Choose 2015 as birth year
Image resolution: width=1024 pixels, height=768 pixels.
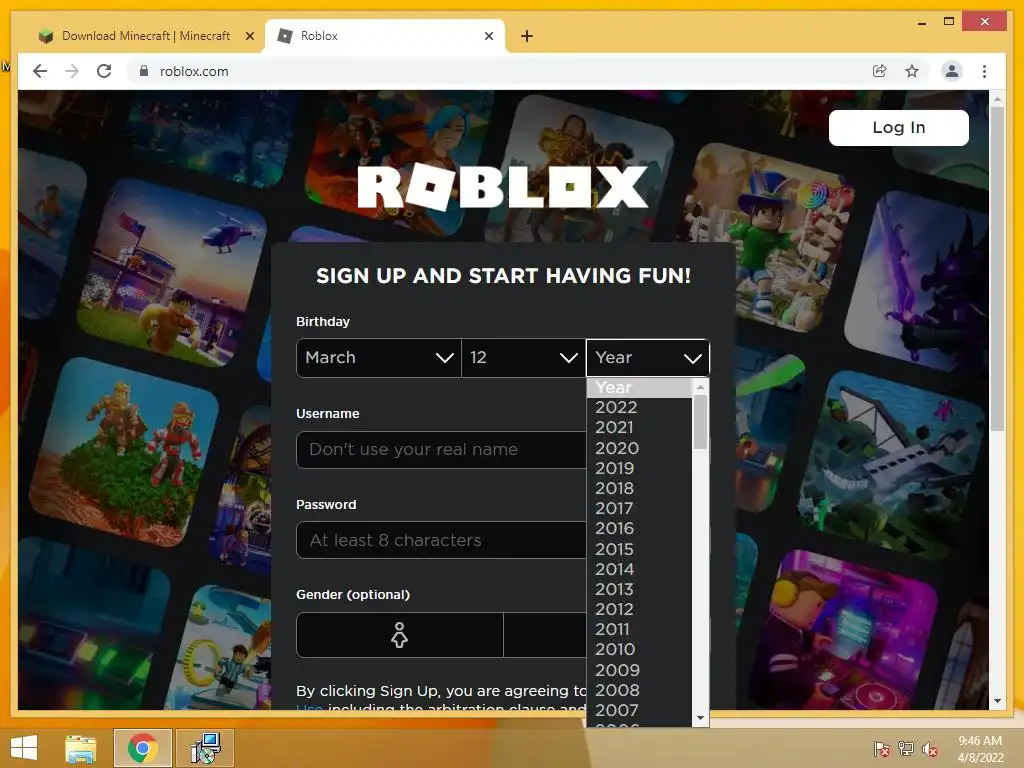click(x=639, y=549)
